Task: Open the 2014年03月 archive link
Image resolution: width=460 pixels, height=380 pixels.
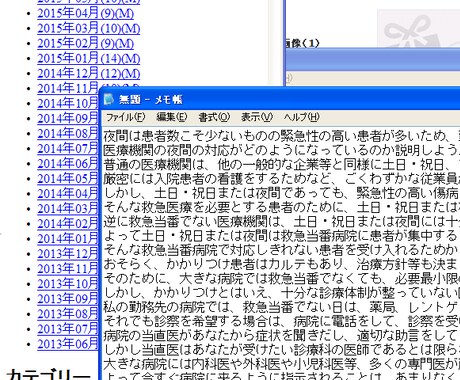Action: coord(68,209)
